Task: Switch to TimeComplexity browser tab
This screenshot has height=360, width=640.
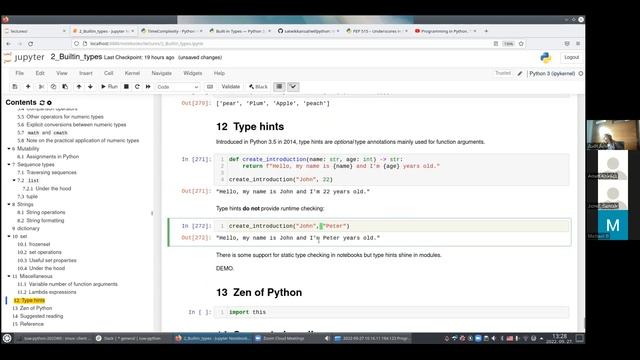Action: tap(171, 31)
